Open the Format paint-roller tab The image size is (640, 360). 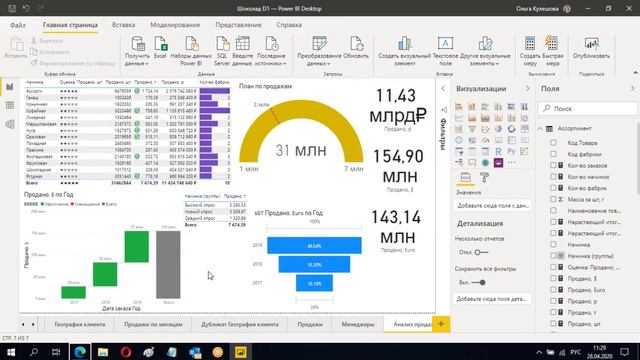click(x=484, y=177)
